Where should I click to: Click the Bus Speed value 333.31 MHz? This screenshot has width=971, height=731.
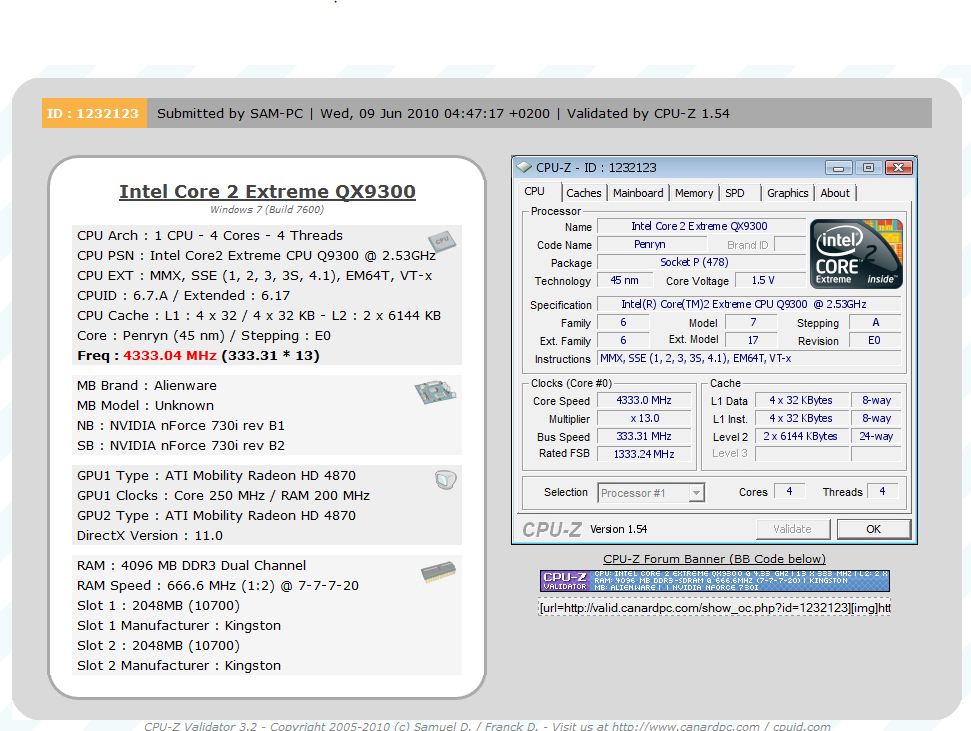[x=644, y=437]
